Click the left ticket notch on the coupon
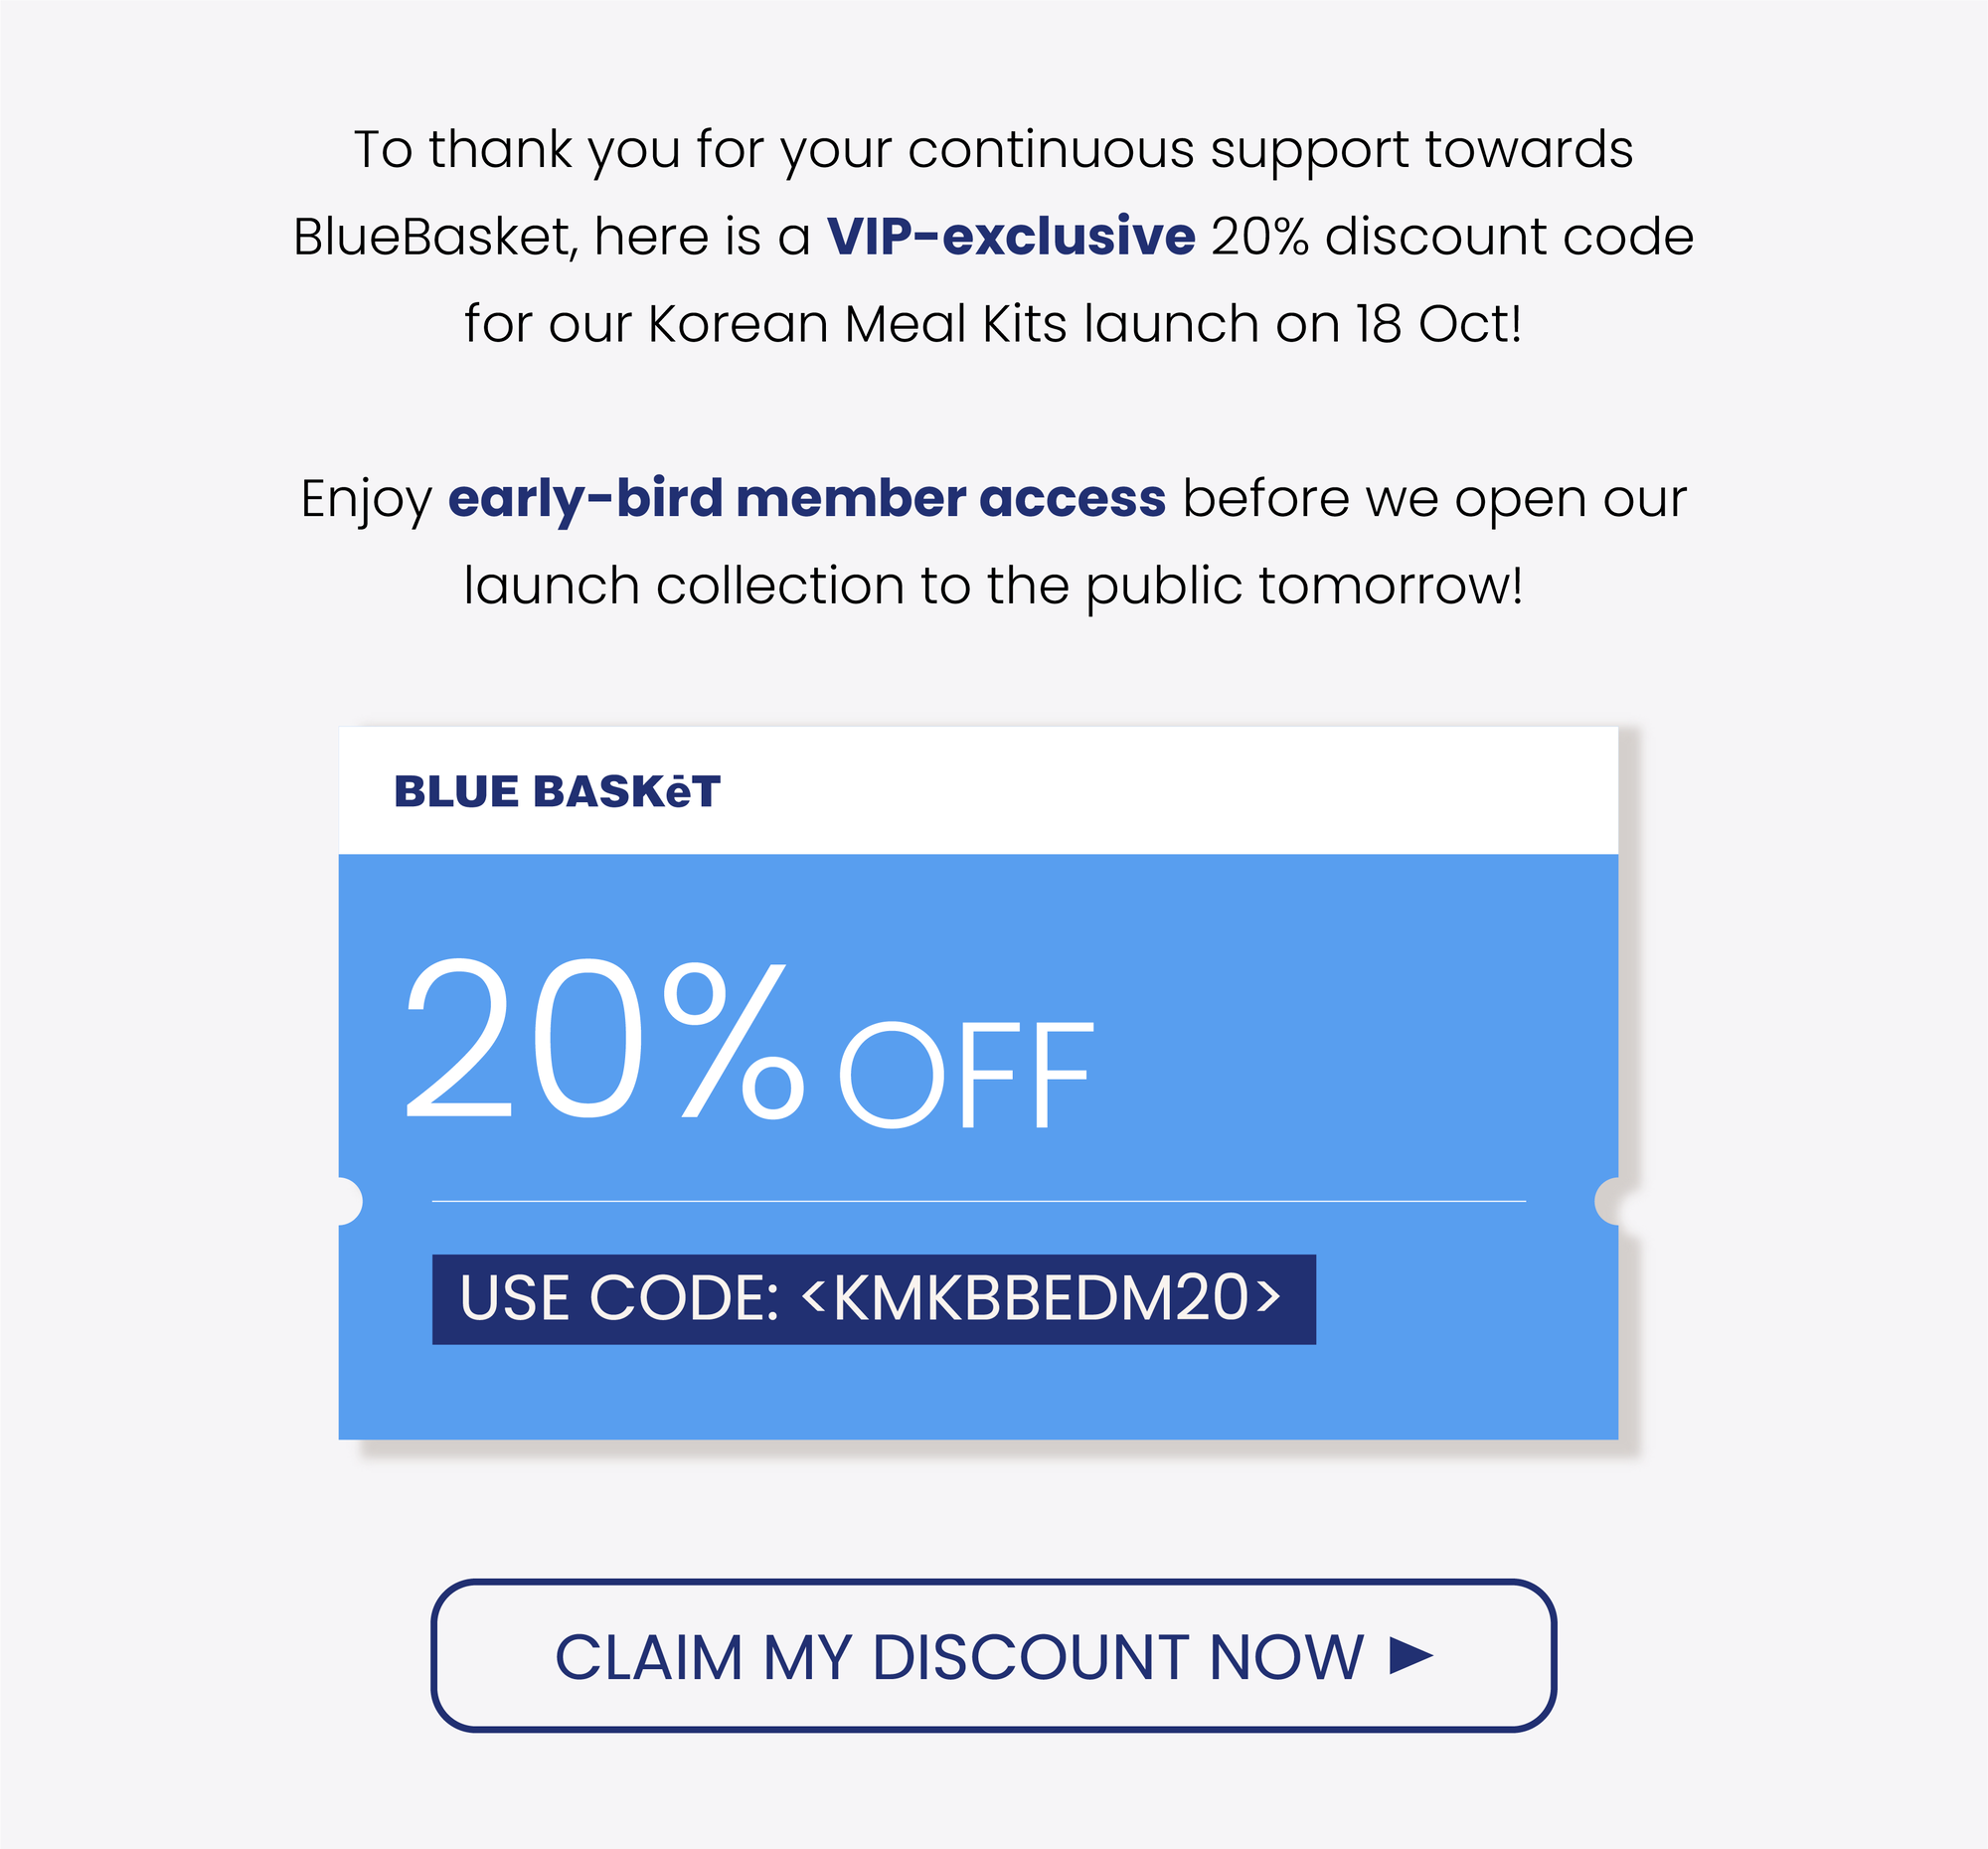Viewport: 1988px width, 1849px height. 349,1201
